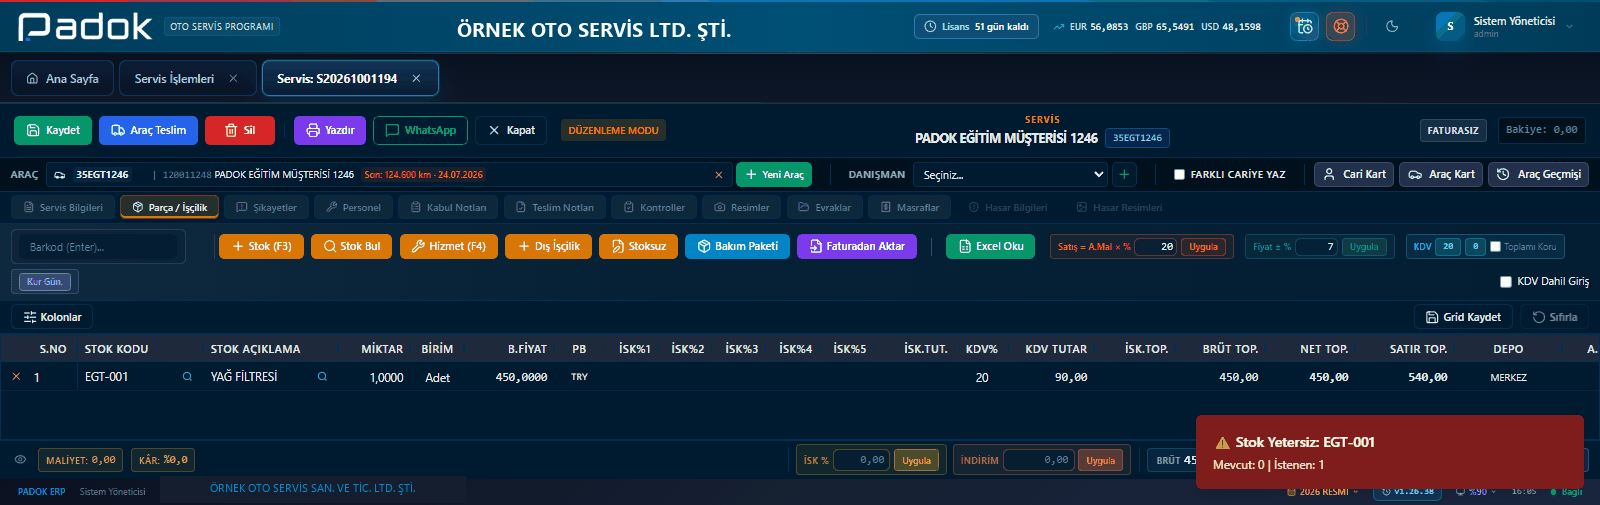The width and height of the screenshot is (1600, 505).
Task: Focus the Satış = A.Mal × % input
Action: (1156, 247)
